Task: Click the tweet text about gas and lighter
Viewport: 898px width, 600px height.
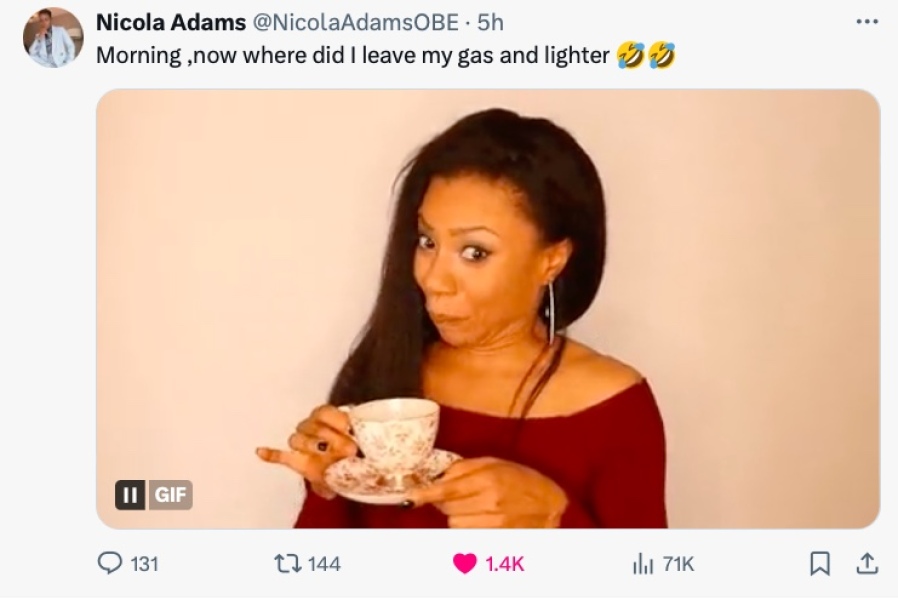Action: (x=352, y=56)
